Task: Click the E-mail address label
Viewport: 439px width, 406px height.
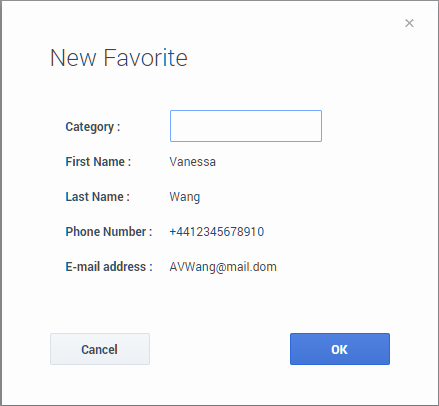Action: pyautogui.click(x=109, y=267)
